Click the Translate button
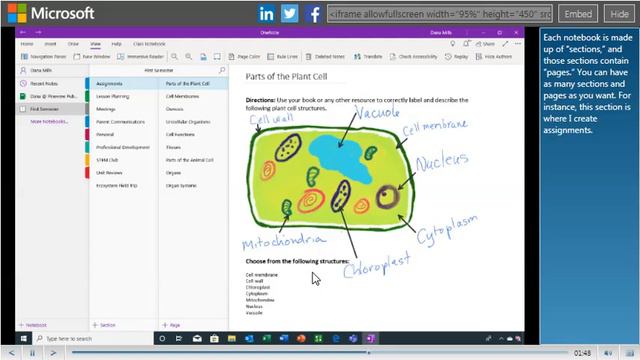Viewport: 640px width, 360px height. (x=368, y=57)
